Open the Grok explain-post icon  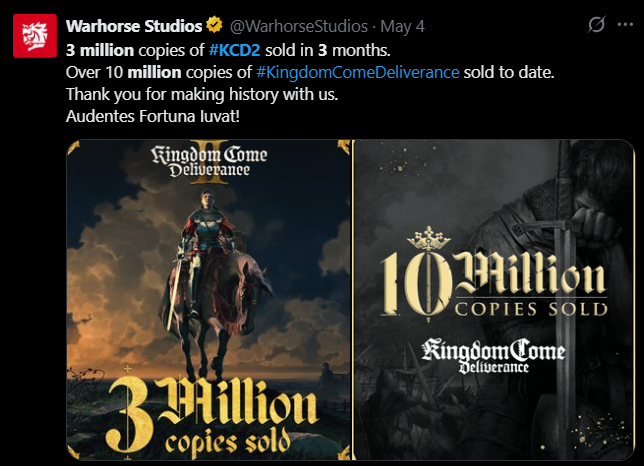(x=596, y=25)
